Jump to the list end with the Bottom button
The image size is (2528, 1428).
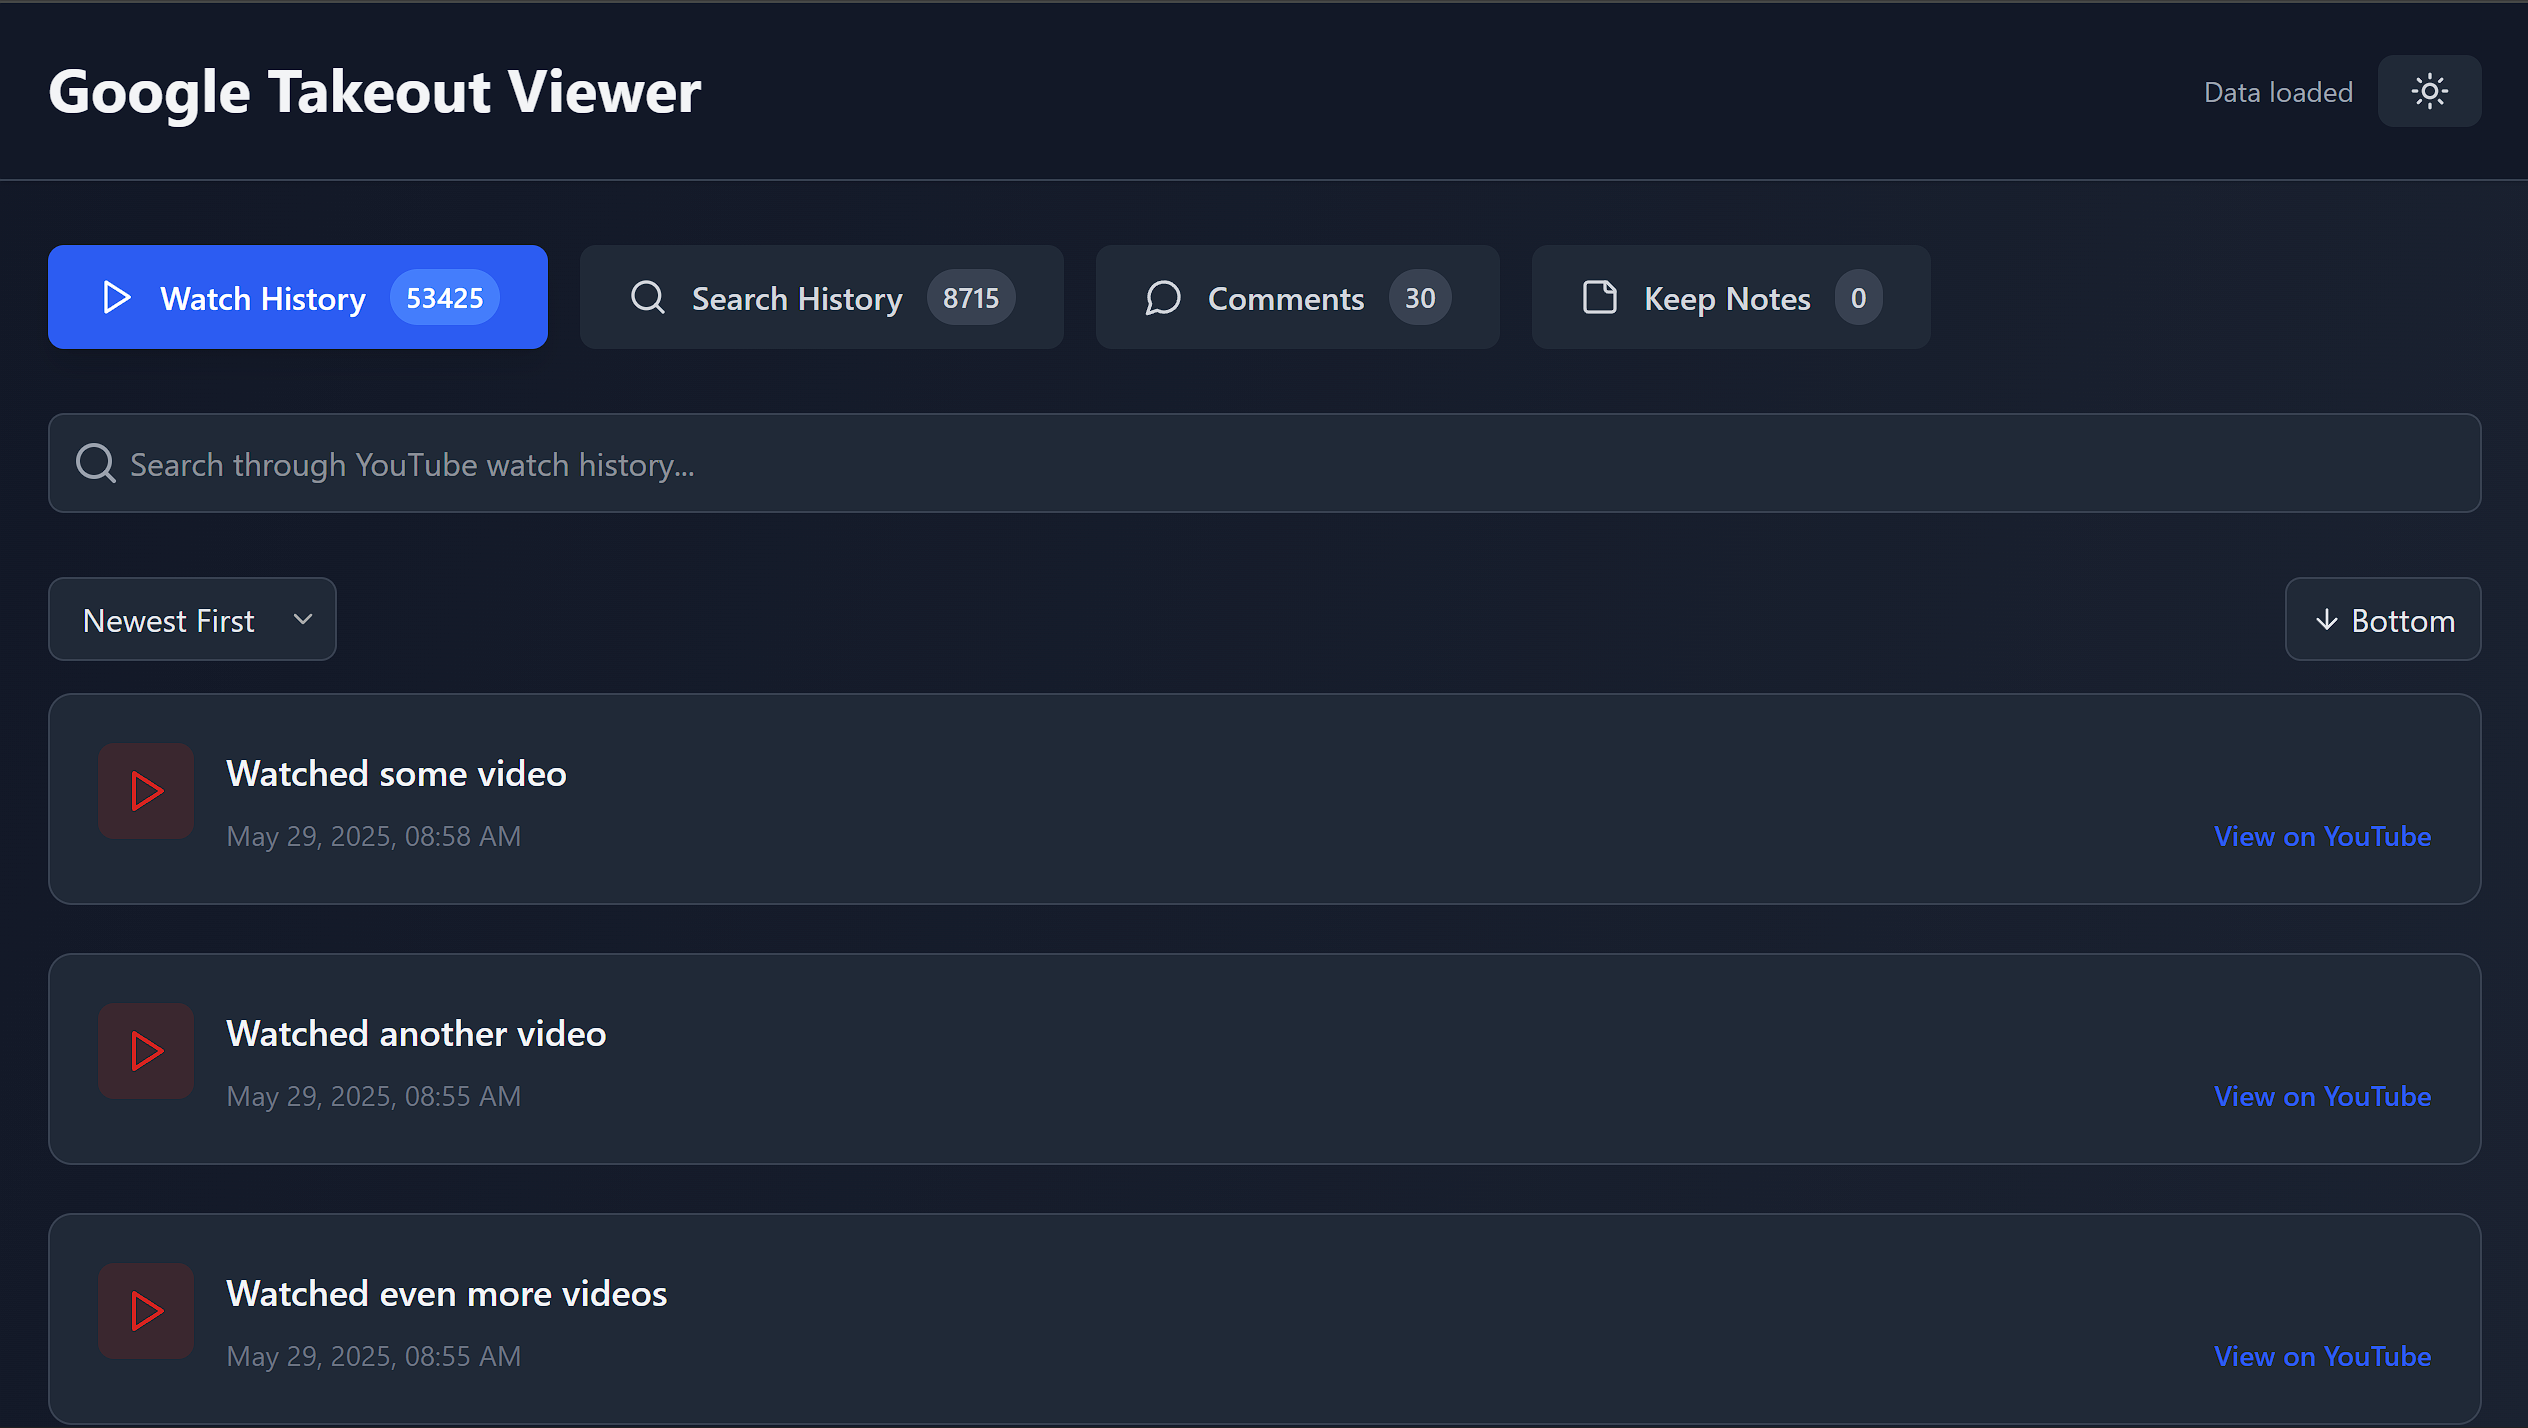(x=2382, y=620)
